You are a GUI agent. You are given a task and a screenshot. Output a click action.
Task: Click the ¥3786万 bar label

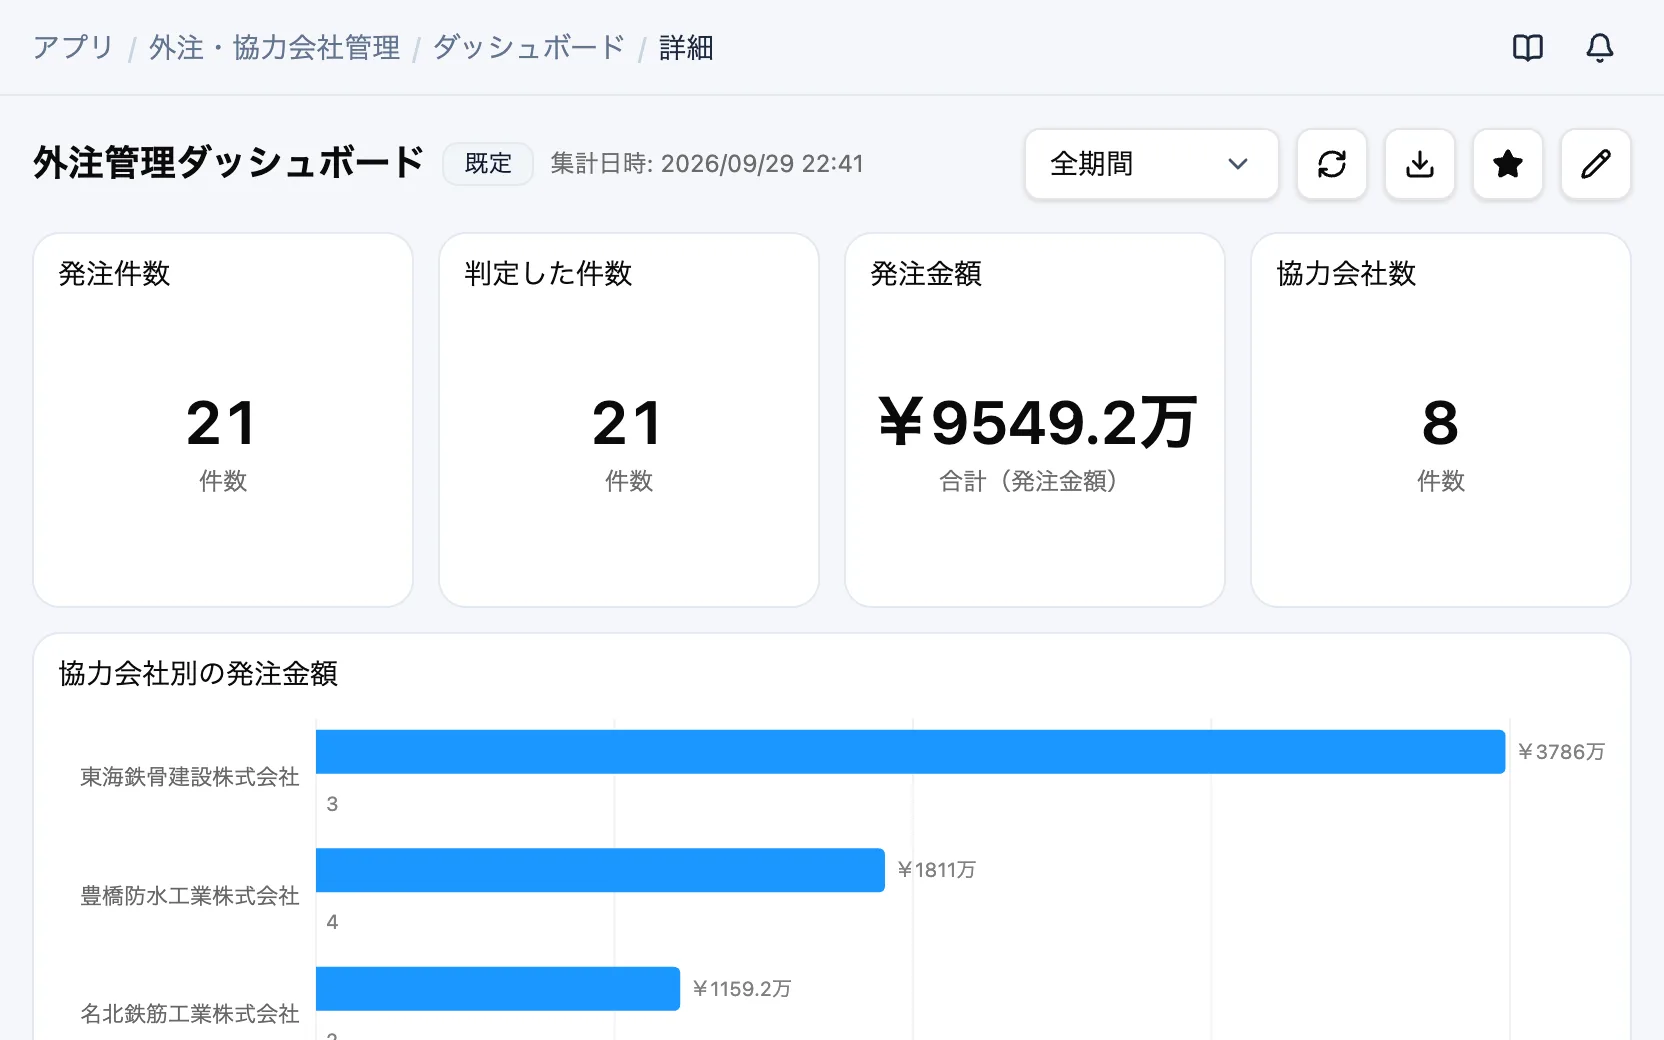coord(1561,751)
